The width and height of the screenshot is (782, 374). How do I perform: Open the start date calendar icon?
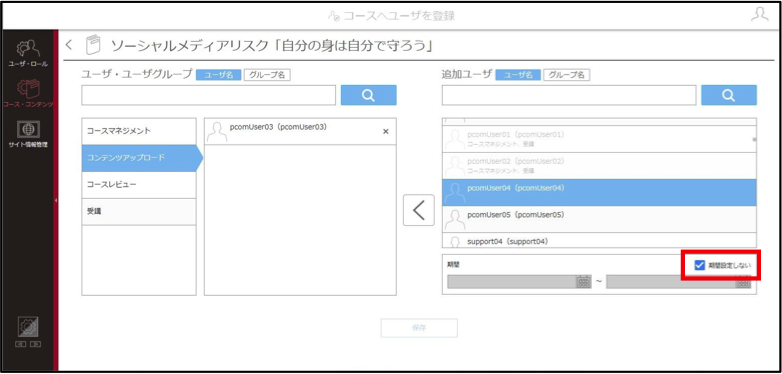(x=583, y=282)
